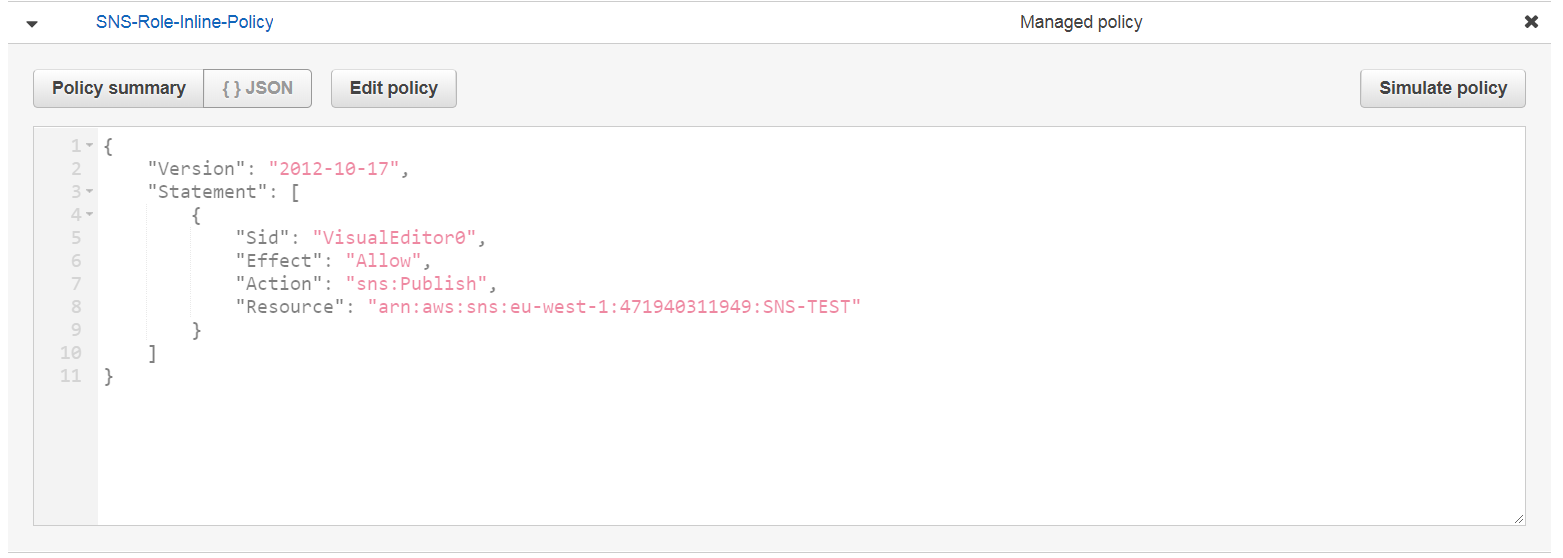Fold the root object at line 1
The height and width of the screenshot is (558, 1563).
click(x=89, y=147)
